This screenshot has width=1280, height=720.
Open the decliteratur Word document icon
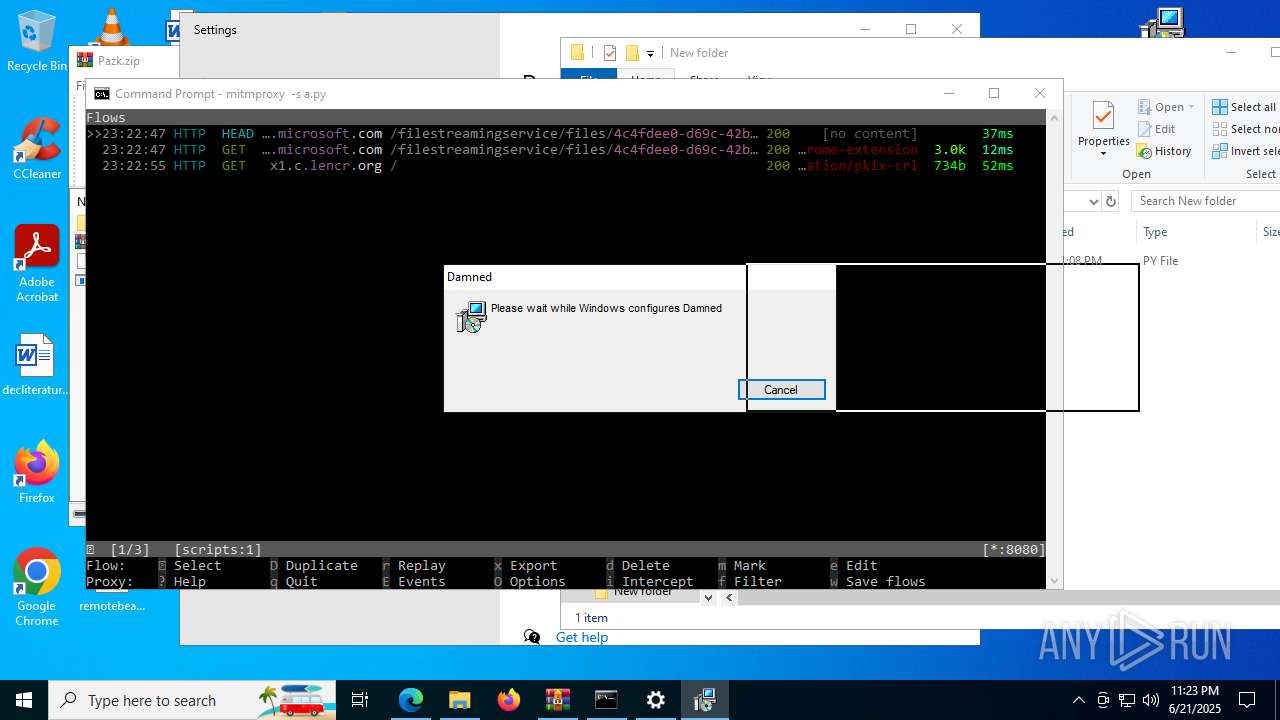click(36, 365)
